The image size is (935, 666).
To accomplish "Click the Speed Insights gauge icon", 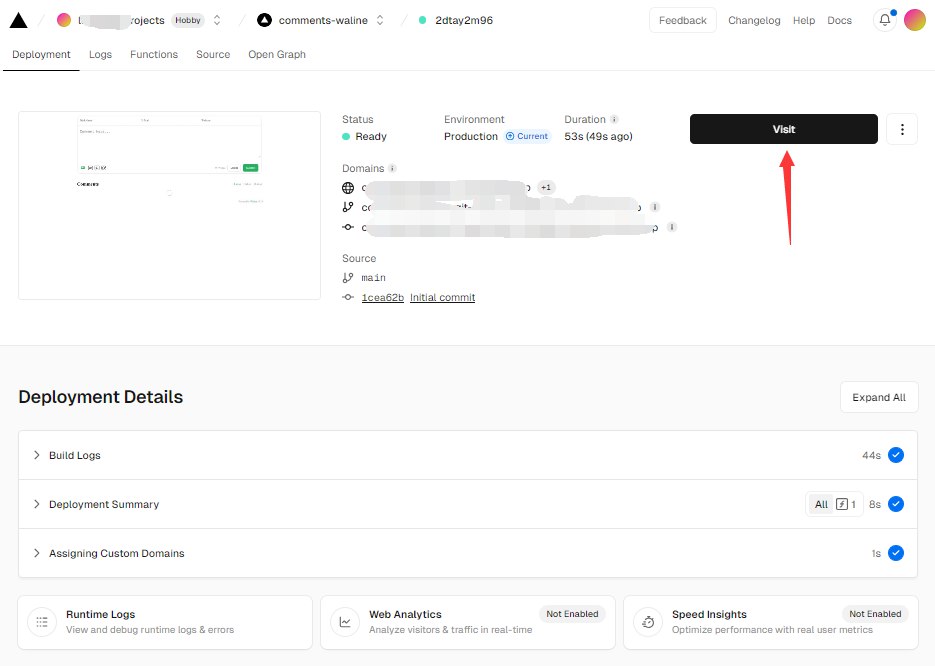I will pyautogui.click(x=648, y=621).
